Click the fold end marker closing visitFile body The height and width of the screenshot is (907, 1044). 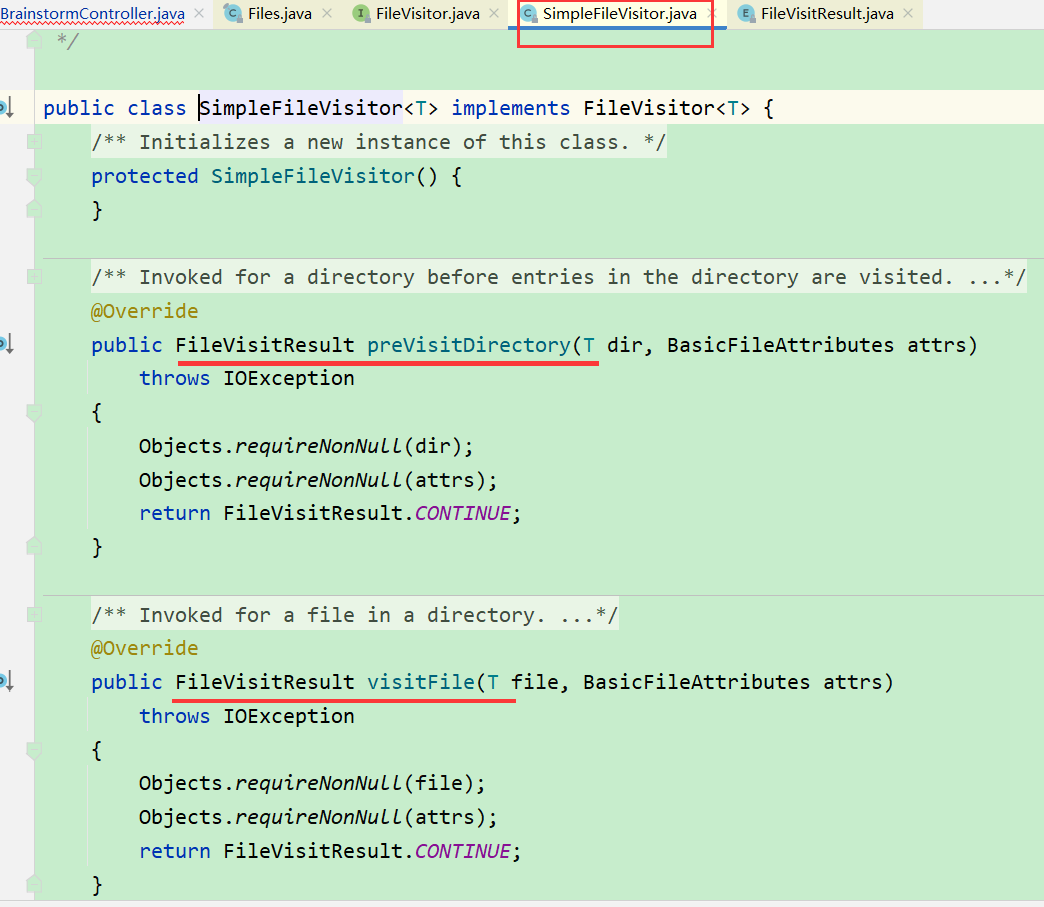[34, 884]
